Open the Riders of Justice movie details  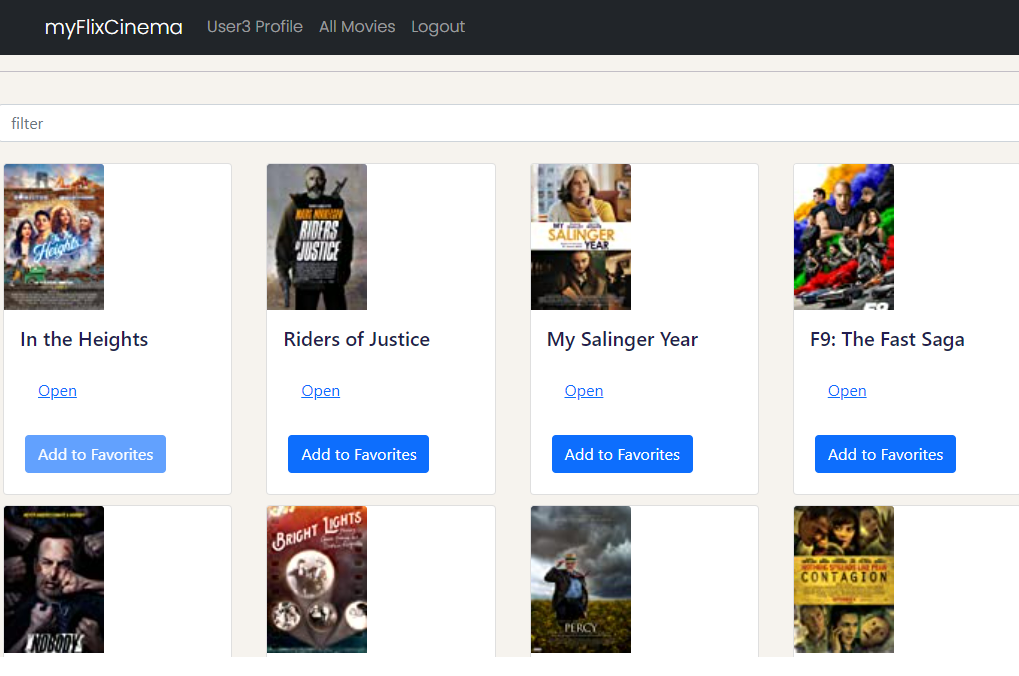point(320,390)
